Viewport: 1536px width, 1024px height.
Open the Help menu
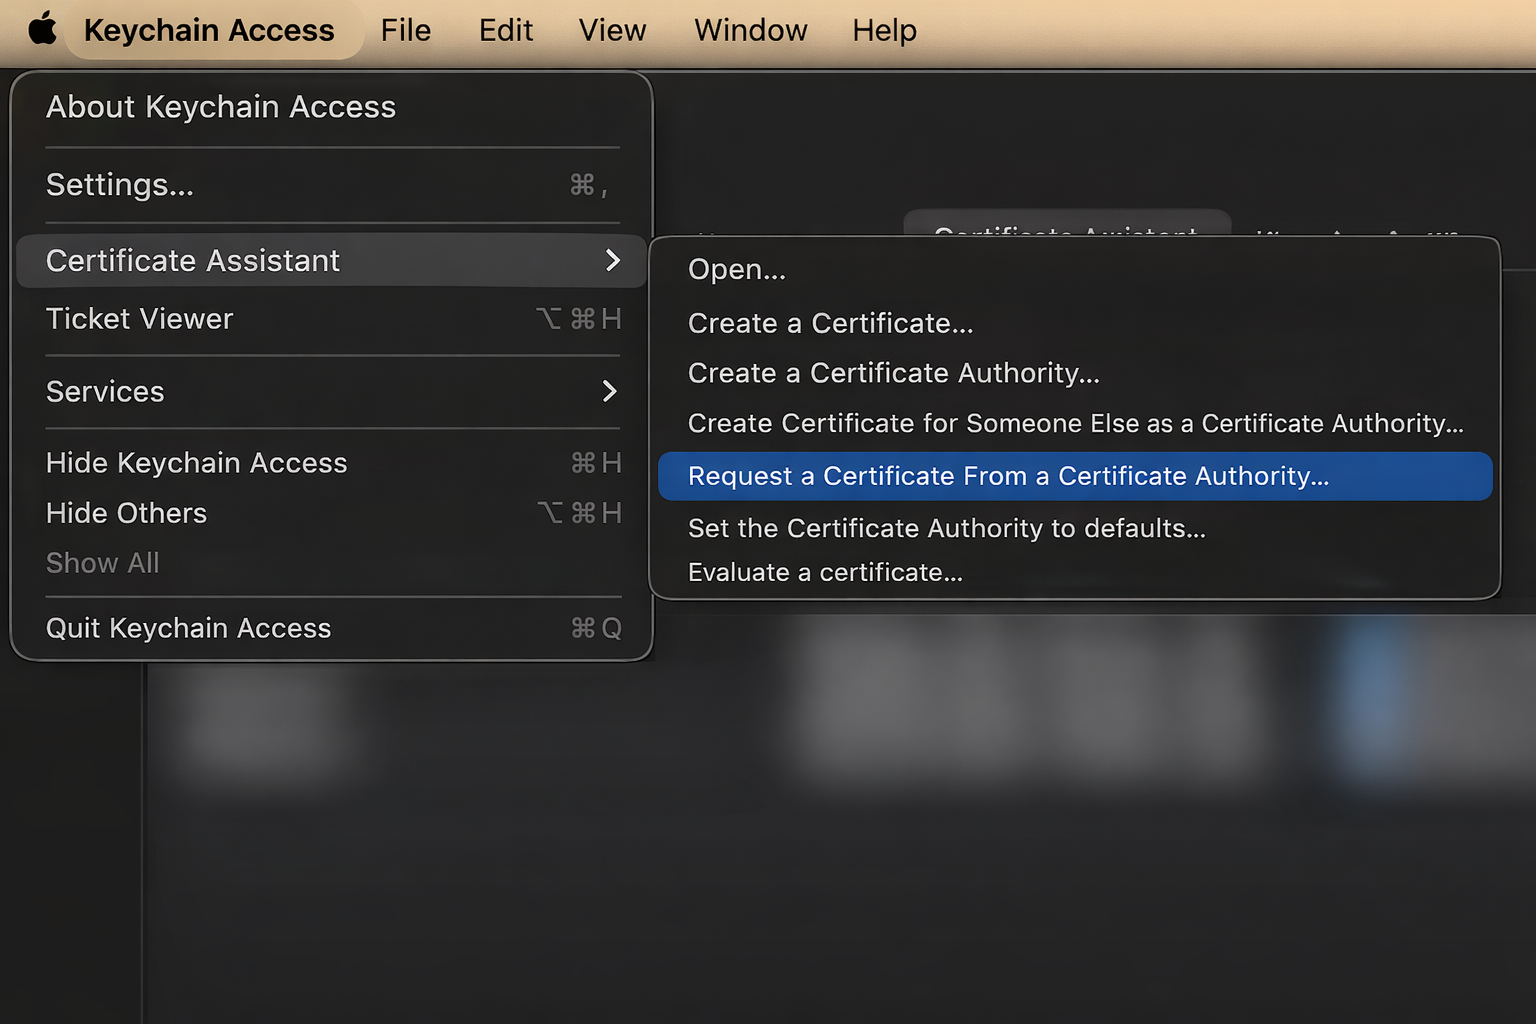pyautogui.click(x=884, y=30)
